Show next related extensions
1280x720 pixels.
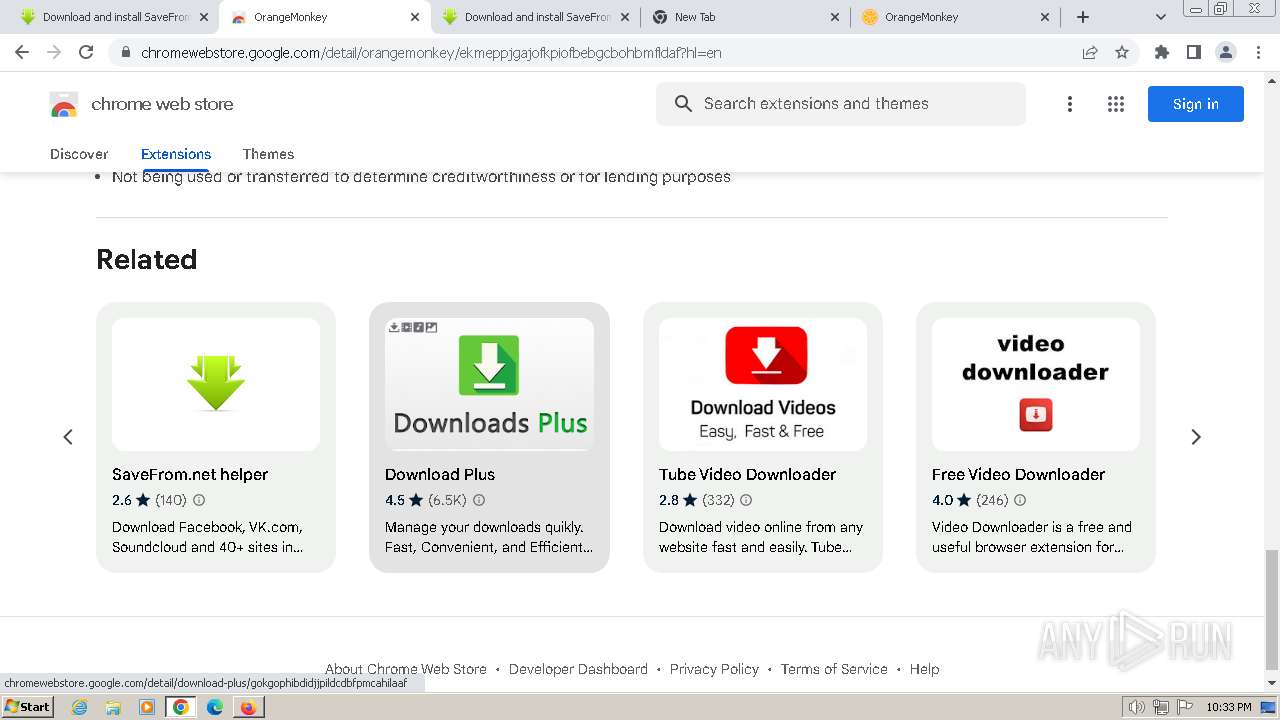(x=1196, y=437)
